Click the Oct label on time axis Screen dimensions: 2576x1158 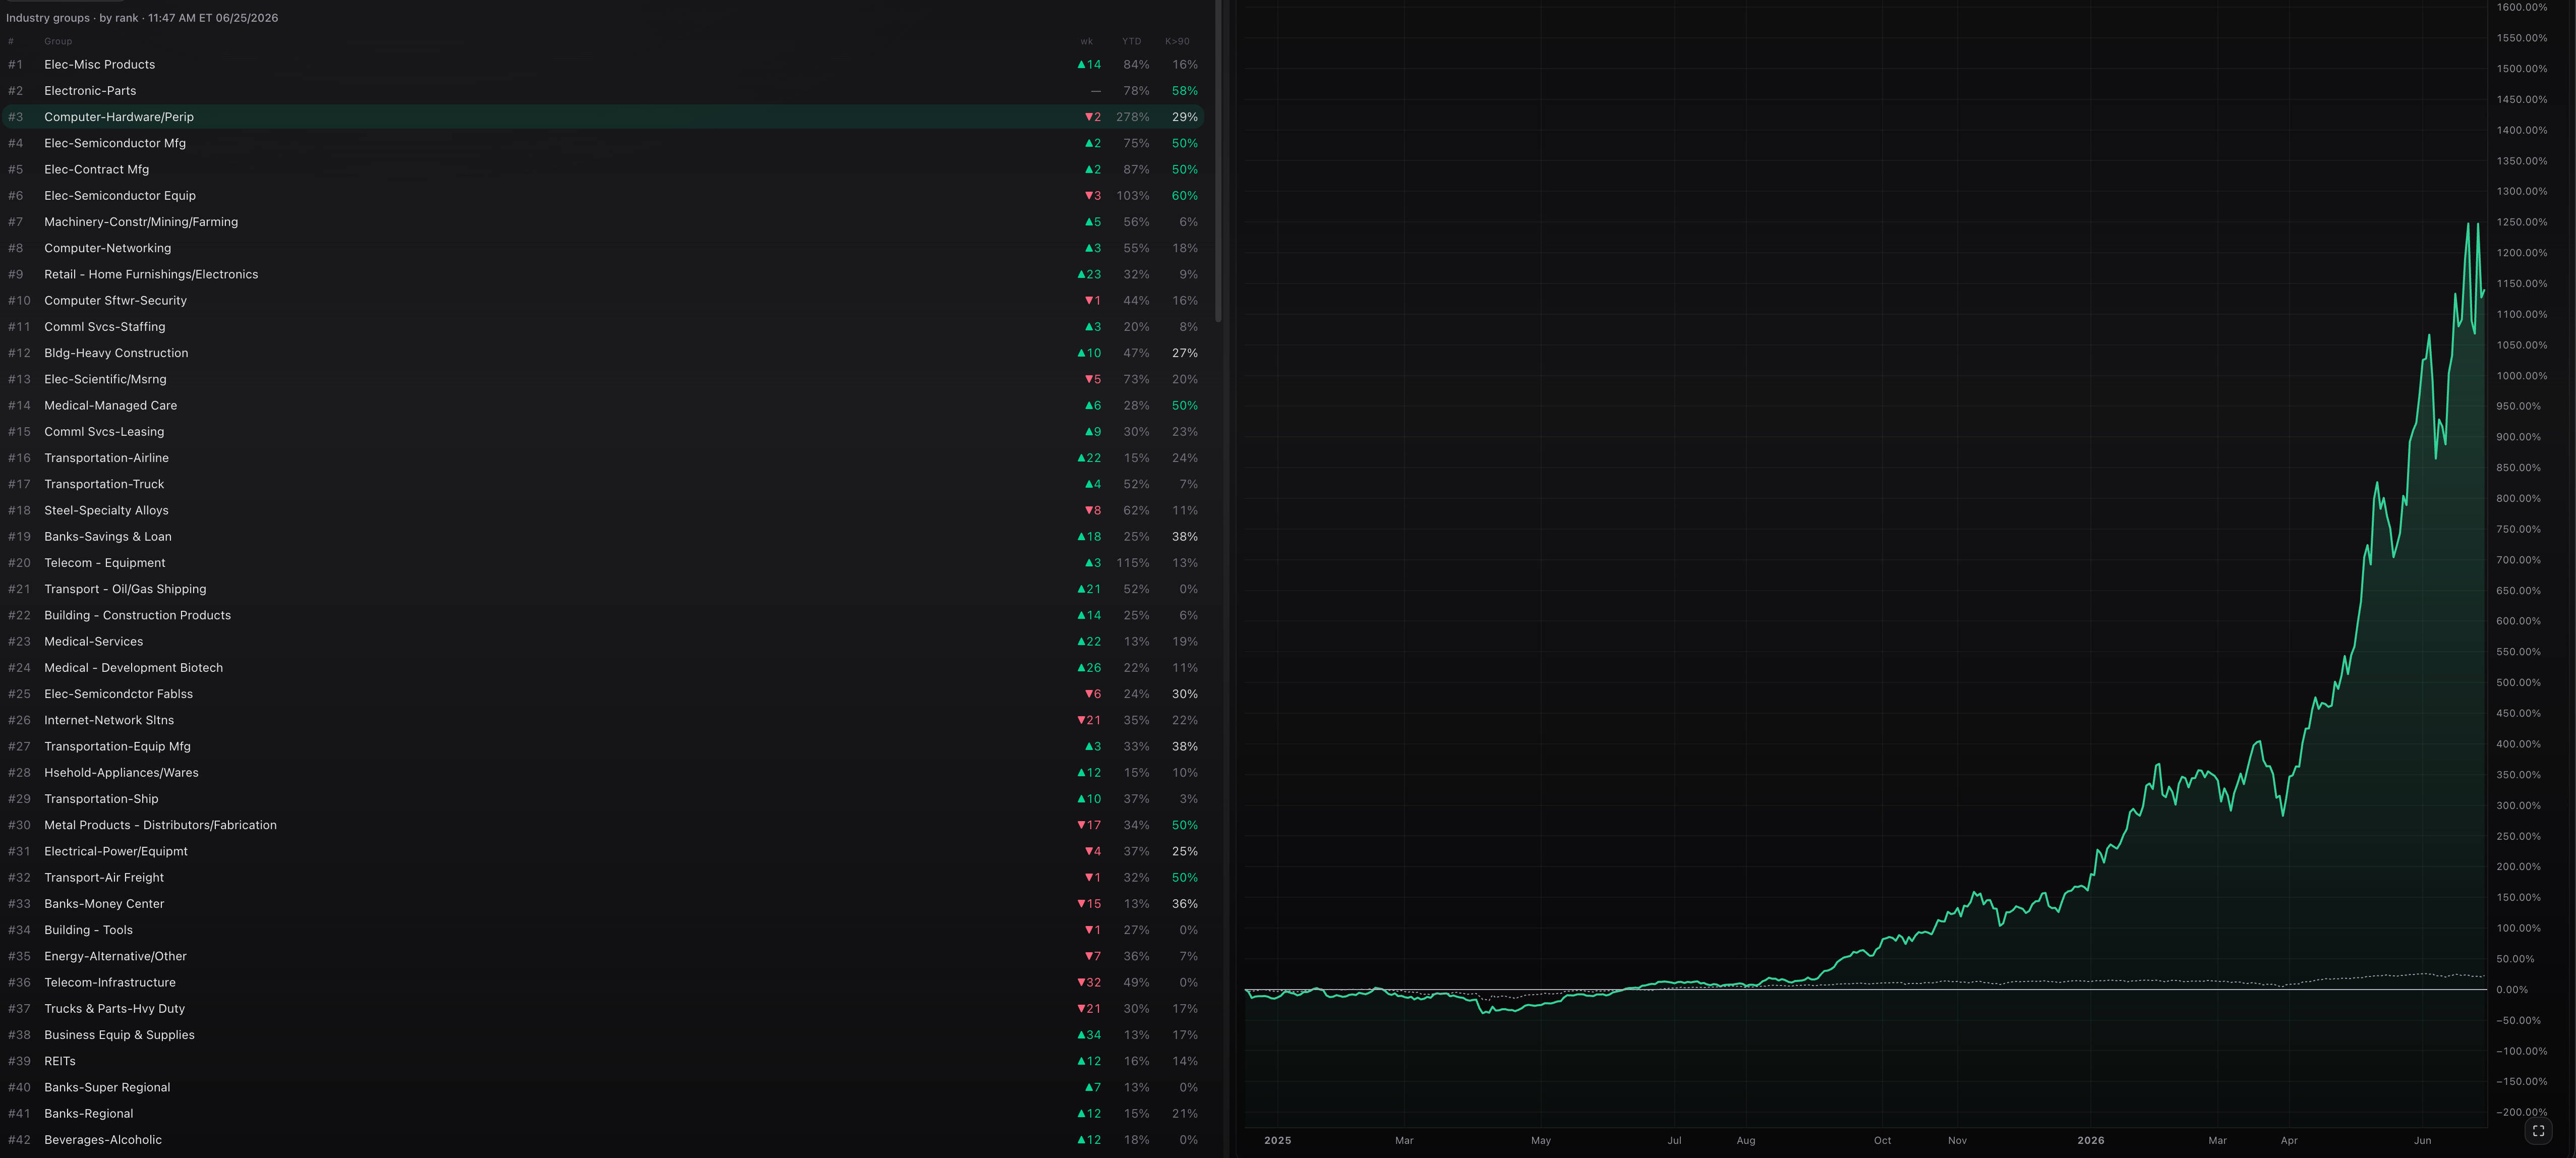coord(1882,1140)
